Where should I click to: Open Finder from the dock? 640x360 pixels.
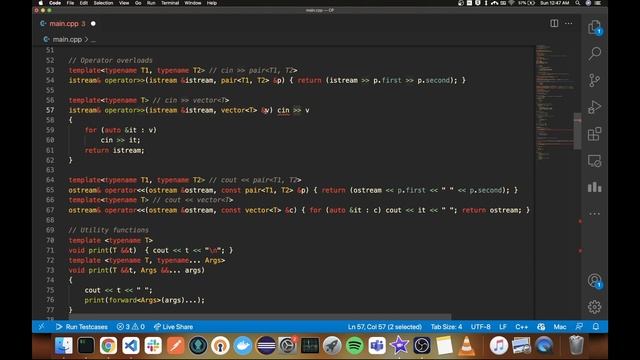(x=64, y=345)
